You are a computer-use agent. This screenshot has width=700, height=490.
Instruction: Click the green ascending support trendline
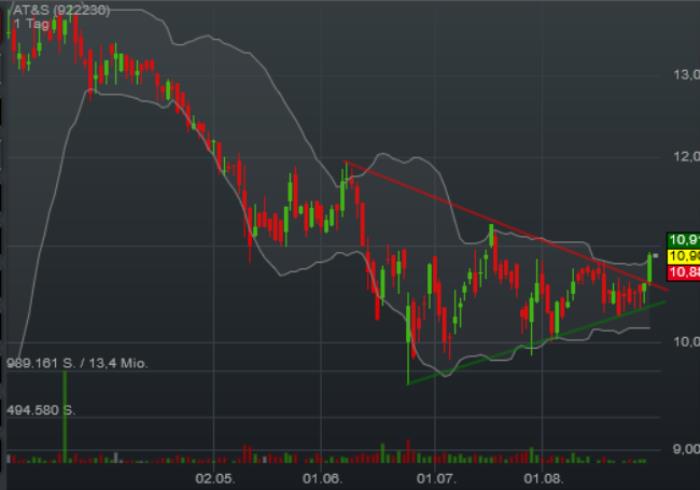coord(537,343)
